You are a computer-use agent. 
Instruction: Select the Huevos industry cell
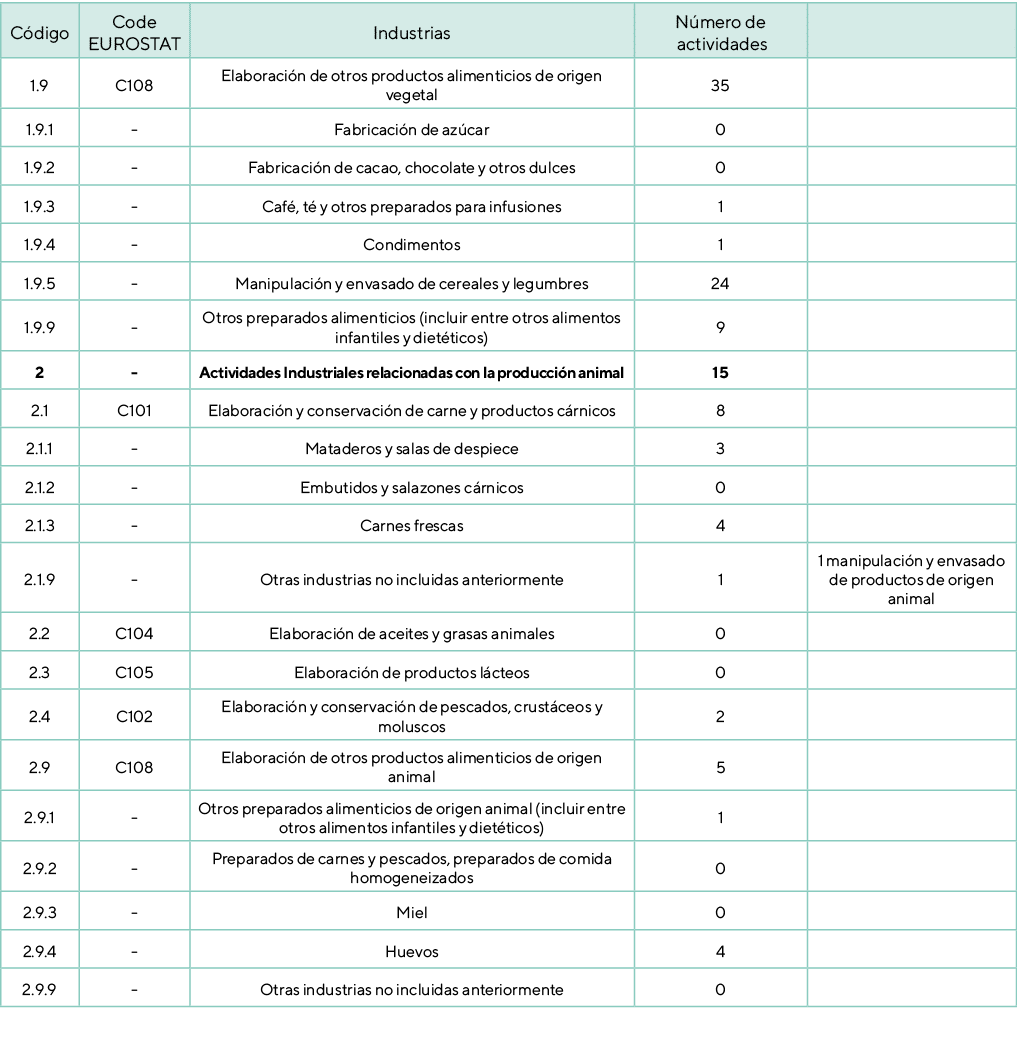tap(411, 952)
